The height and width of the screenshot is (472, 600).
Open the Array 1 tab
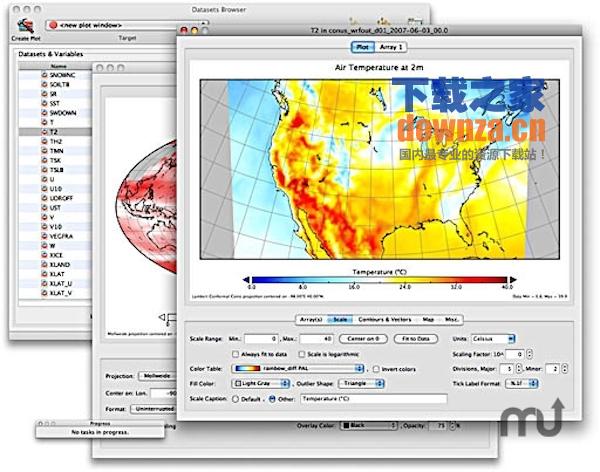[390, 46]
